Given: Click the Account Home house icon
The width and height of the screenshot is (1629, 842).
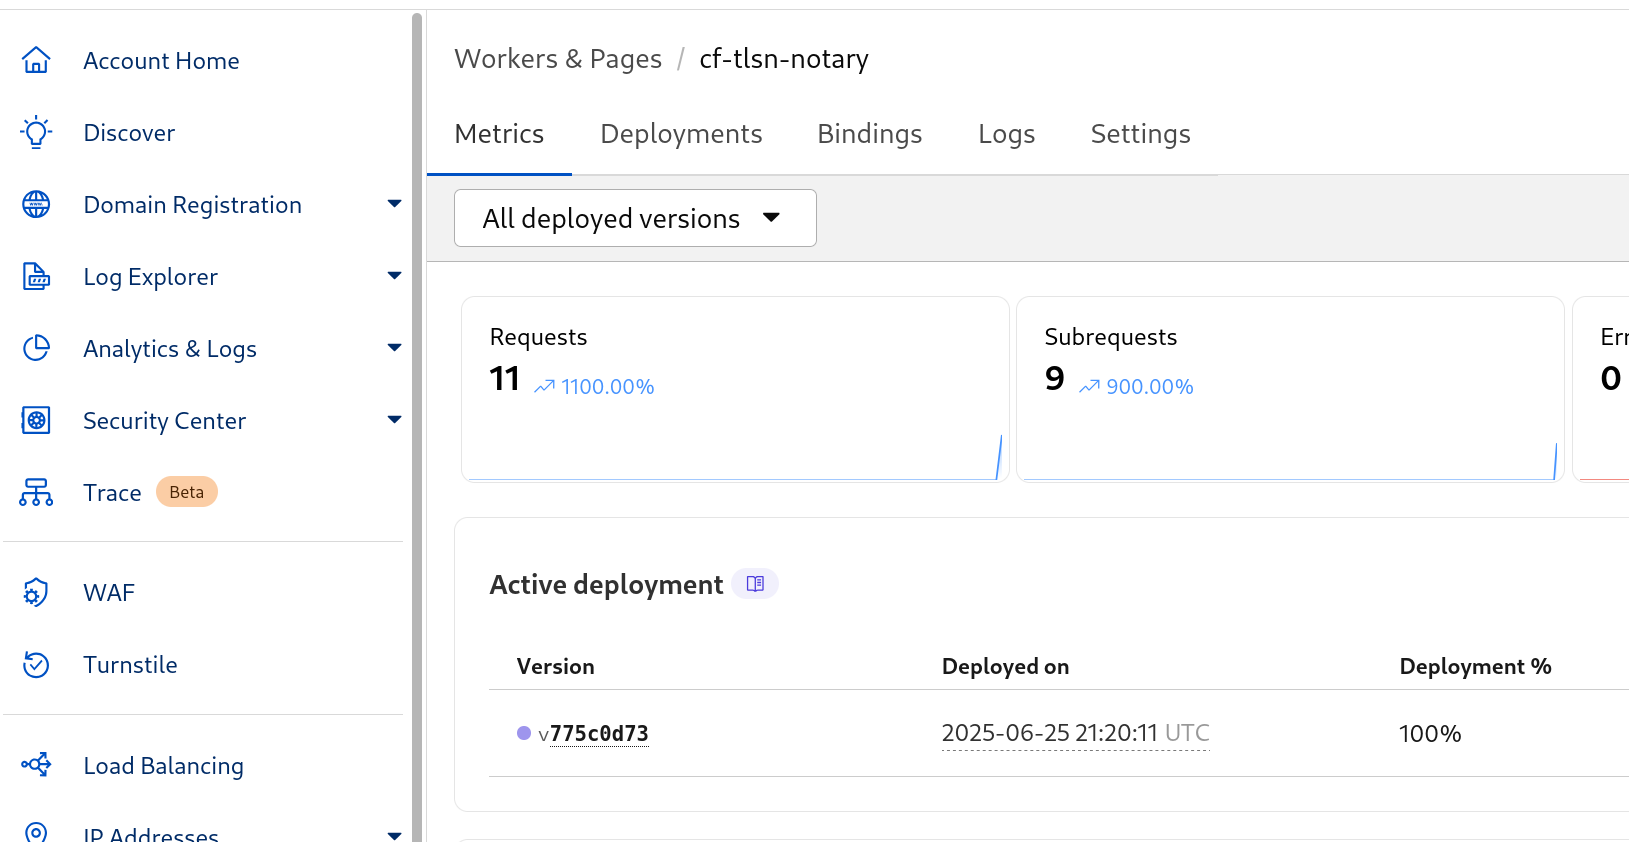Looking at the screenshot, I should (x=36, y=60).
